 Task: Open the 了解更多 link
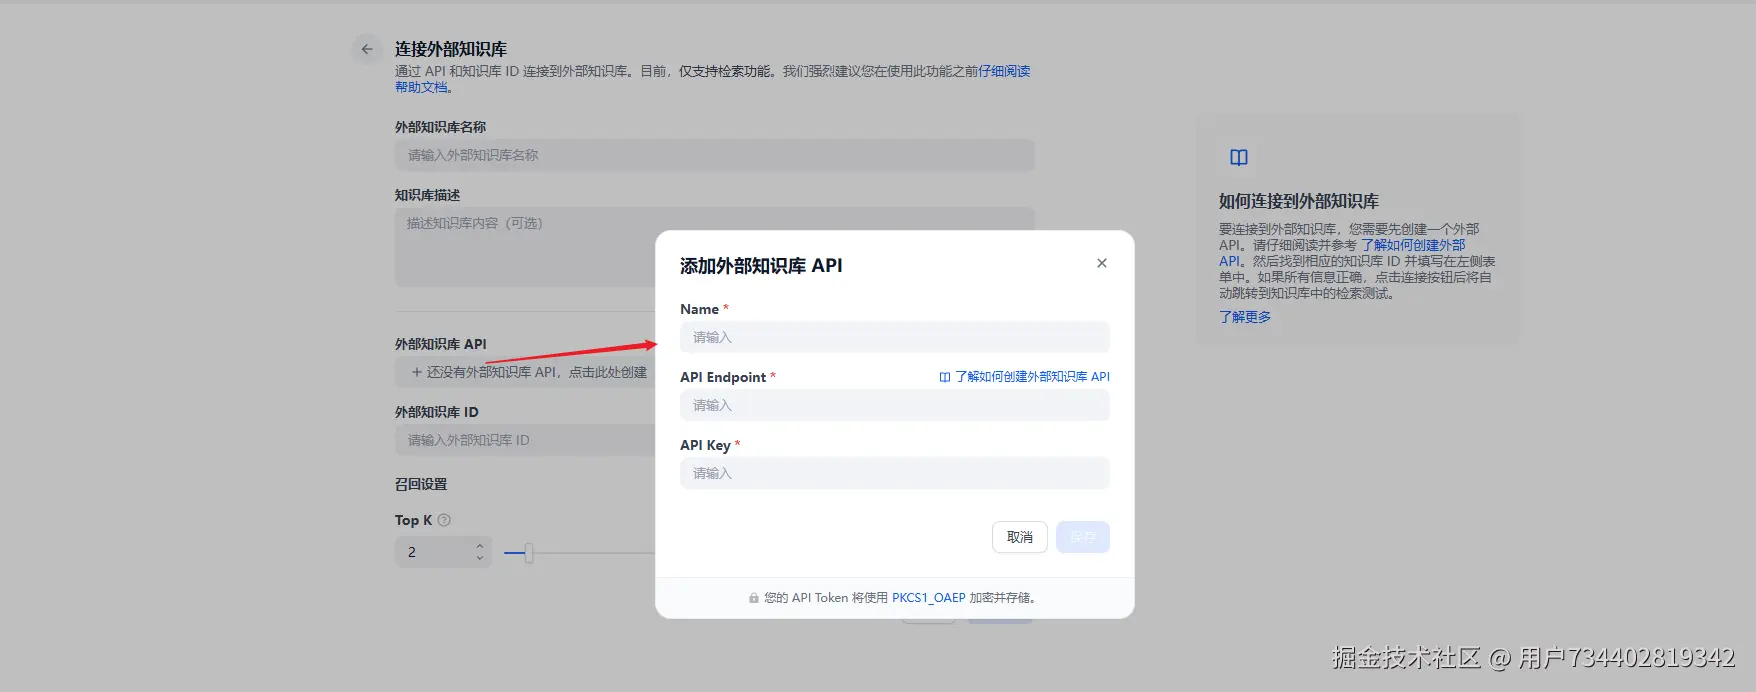pyautogui.click(x=1245, y=317)
